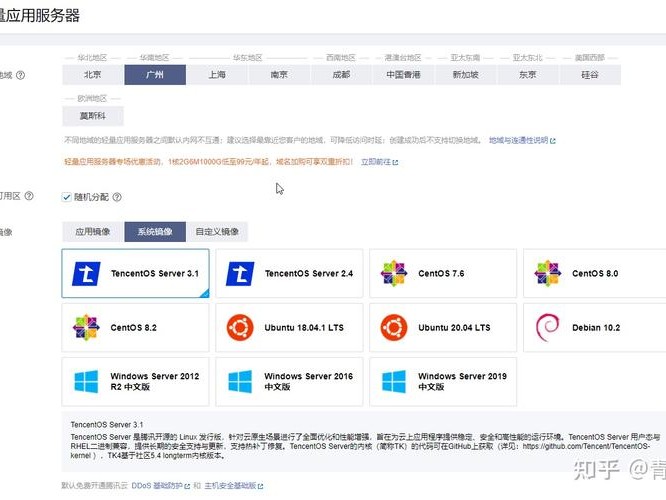Click the CentOS 8.2 logo icon

(x=86, y=328)
